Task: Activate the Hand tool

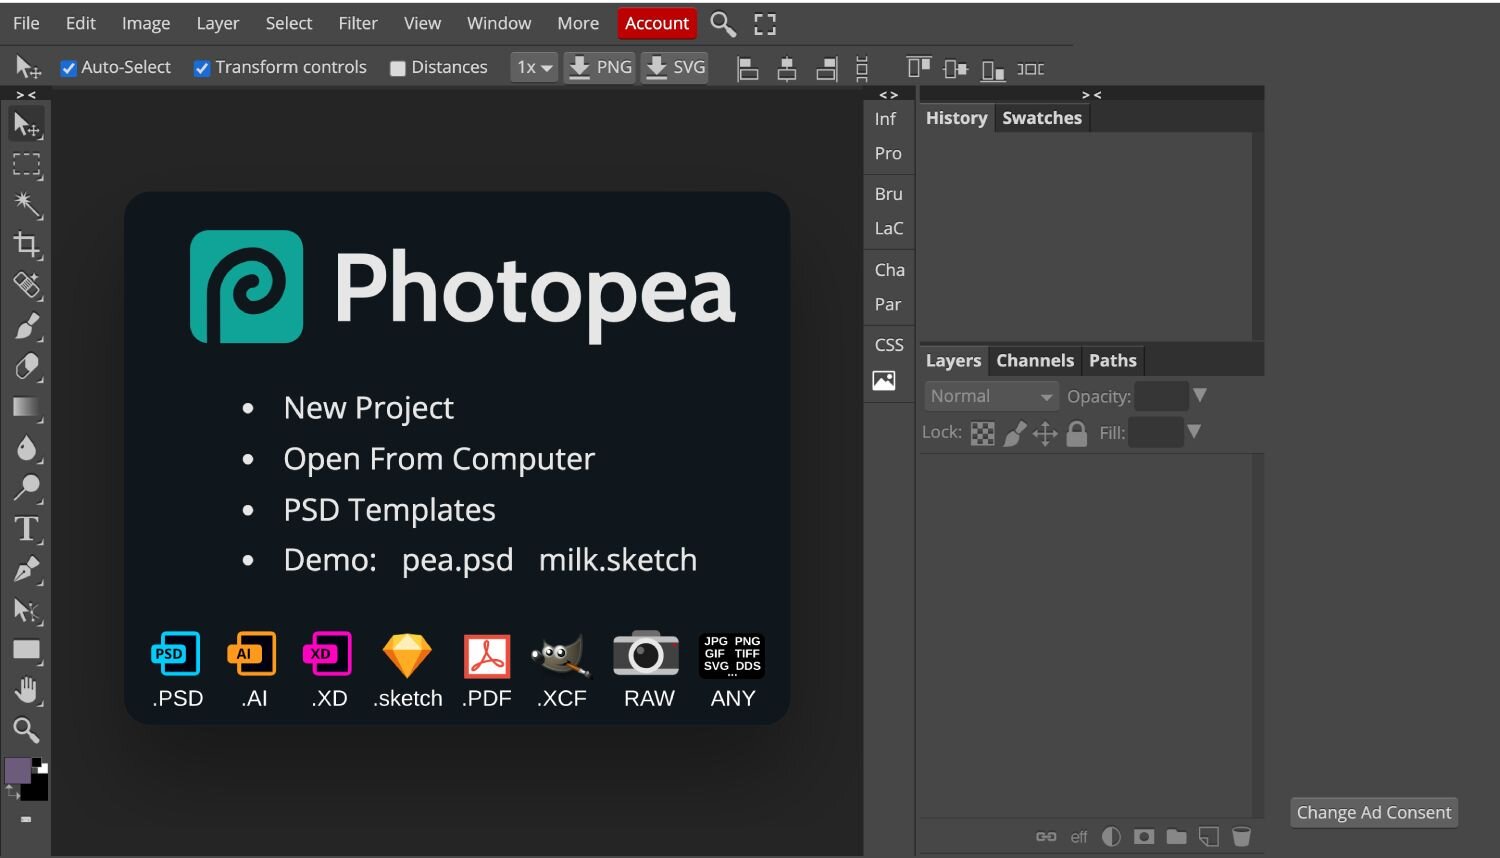Action: (x=26, y=690)
